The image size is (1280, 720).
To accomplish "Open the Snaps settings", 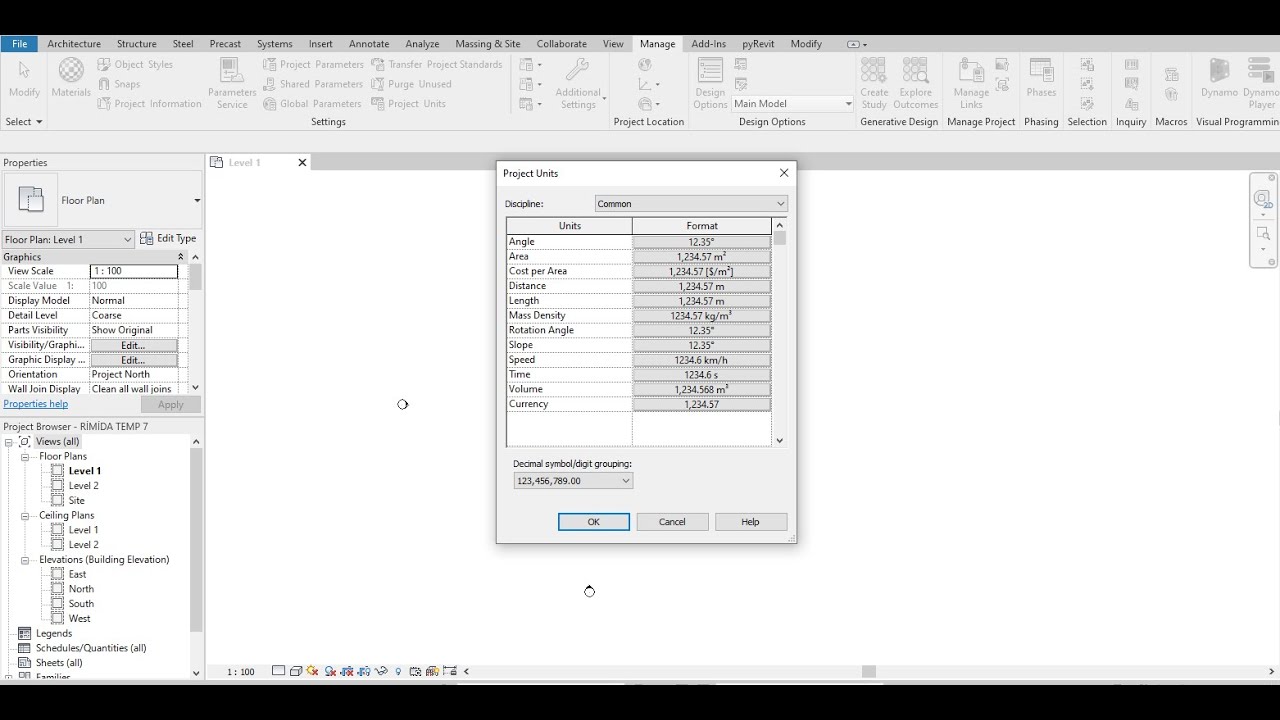I will 119,84.
